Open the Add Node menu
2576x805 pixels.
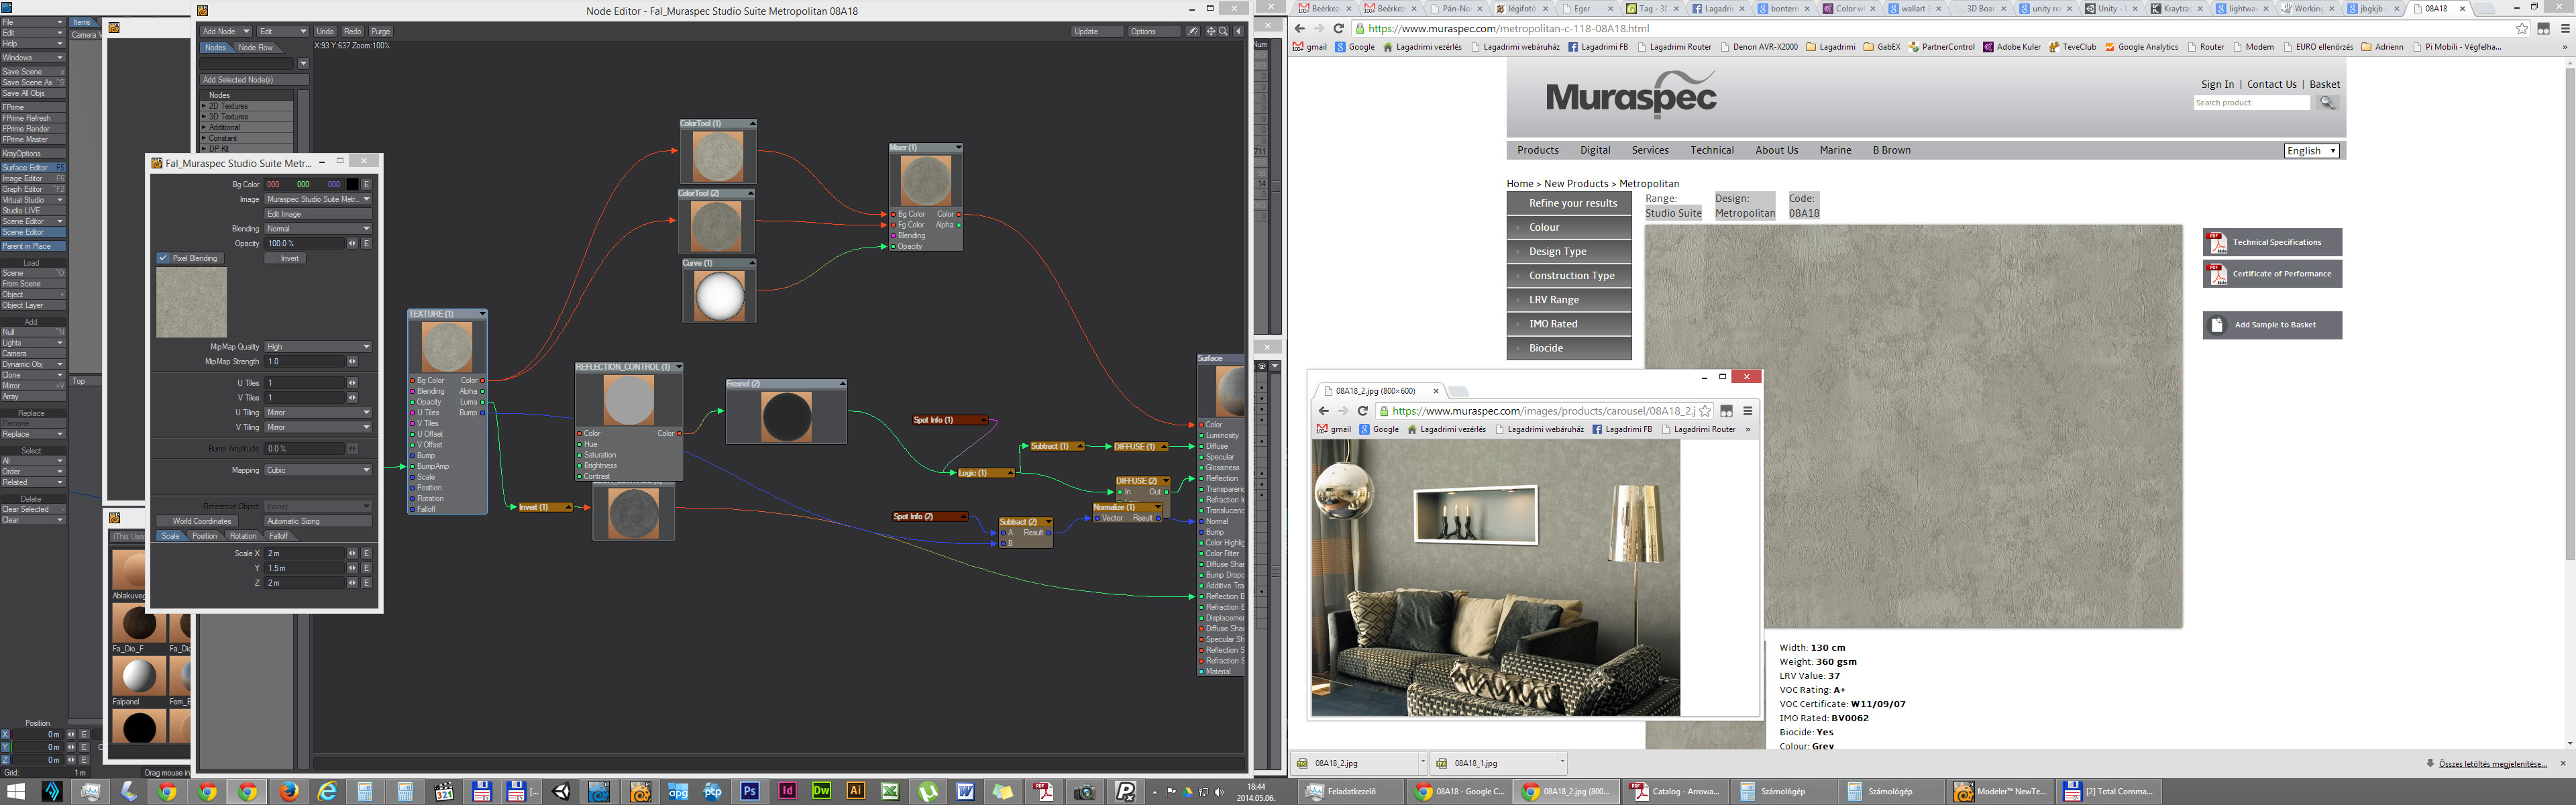(225, 31)
